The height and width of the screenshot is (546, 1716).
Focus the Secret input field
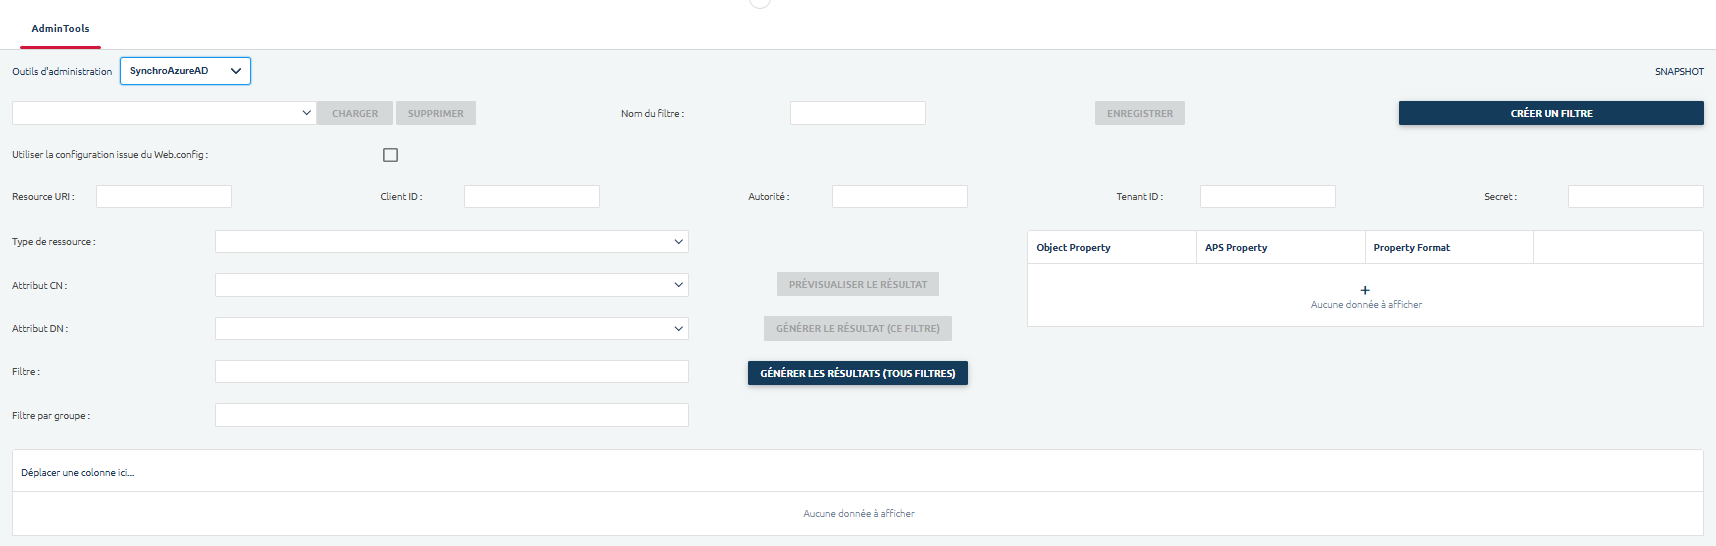pos(1635,197)
